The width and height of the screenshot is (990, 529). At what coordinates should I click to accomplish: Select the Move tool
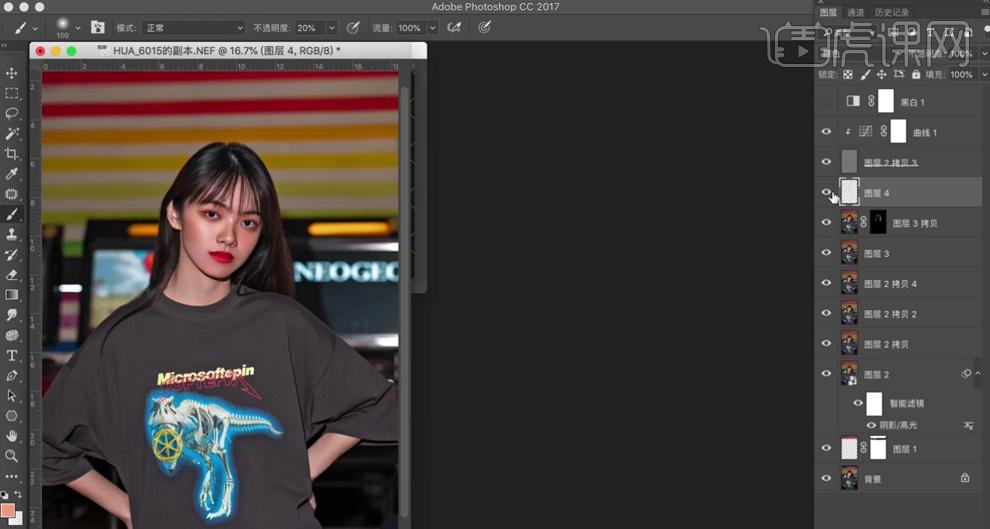tap(11, 73)
